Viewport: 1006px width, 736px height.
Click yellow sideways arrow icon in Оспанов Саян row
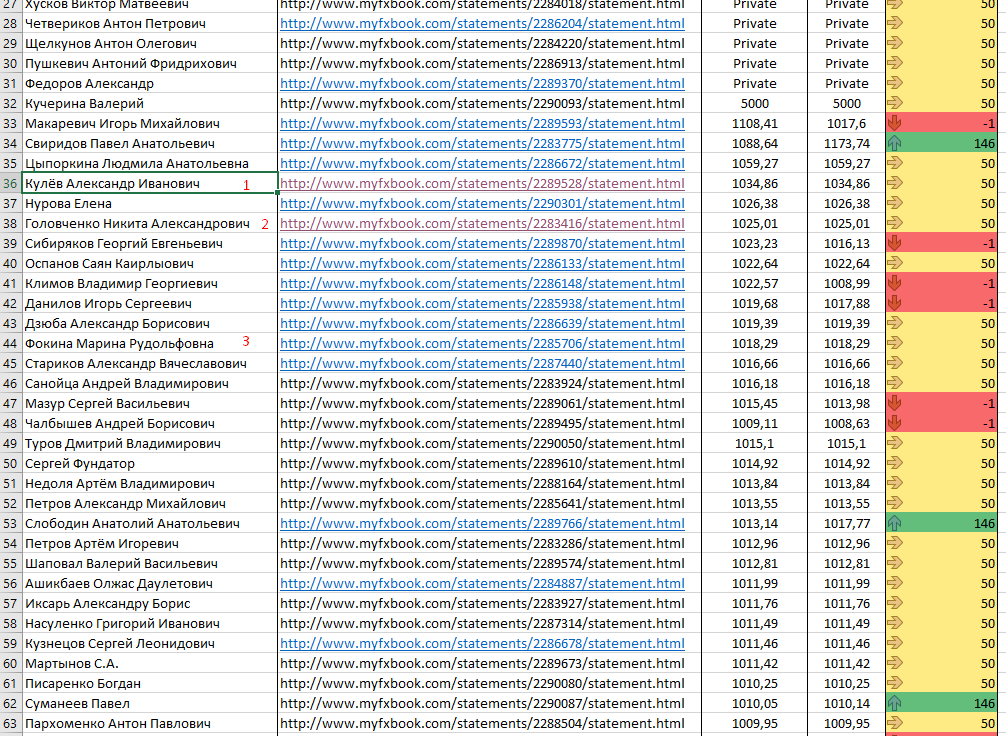894,263
